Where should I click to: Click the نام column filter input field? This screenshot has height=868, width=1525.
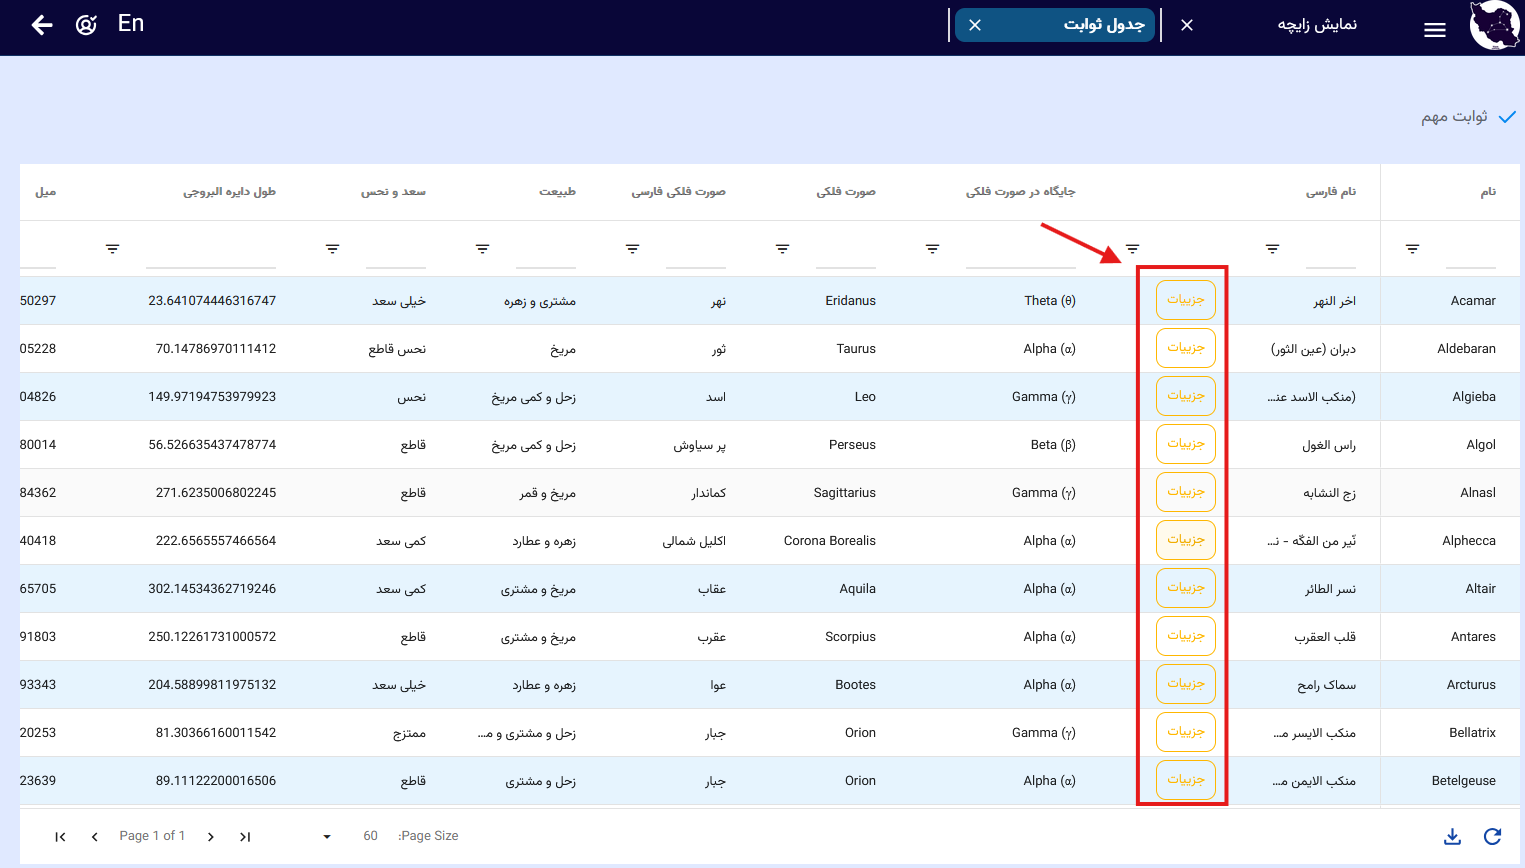click(1470, 250)
